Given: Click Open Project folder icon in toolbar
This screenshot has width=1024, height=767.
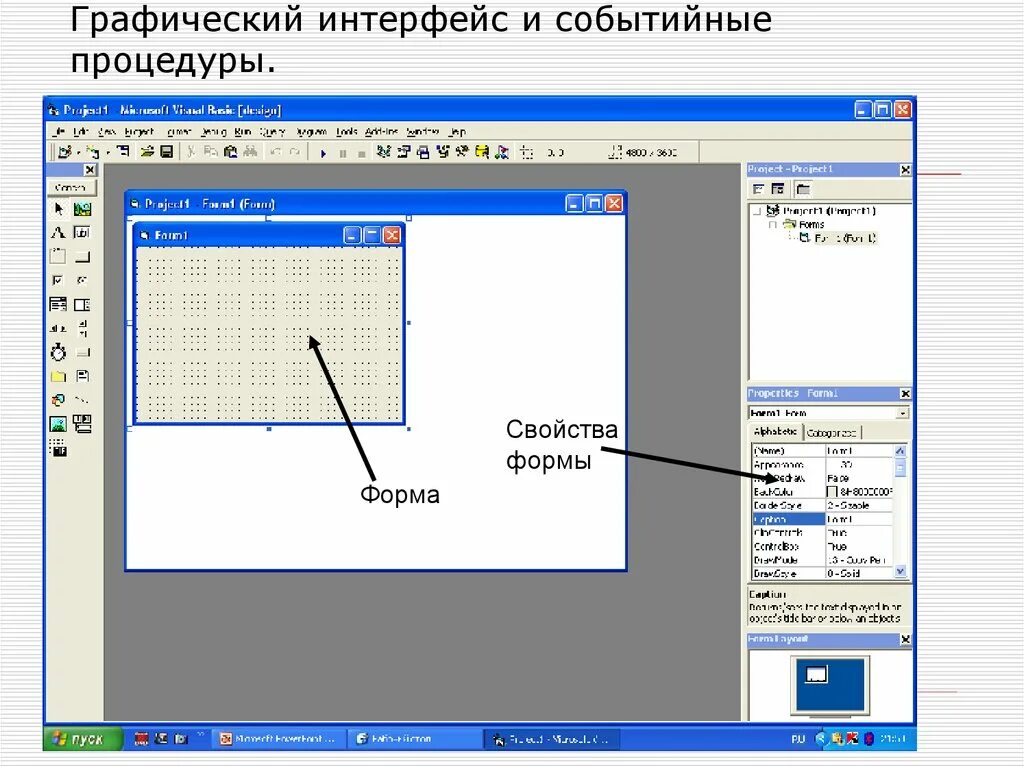Looking at the screenshot, I should pos(148,152).
